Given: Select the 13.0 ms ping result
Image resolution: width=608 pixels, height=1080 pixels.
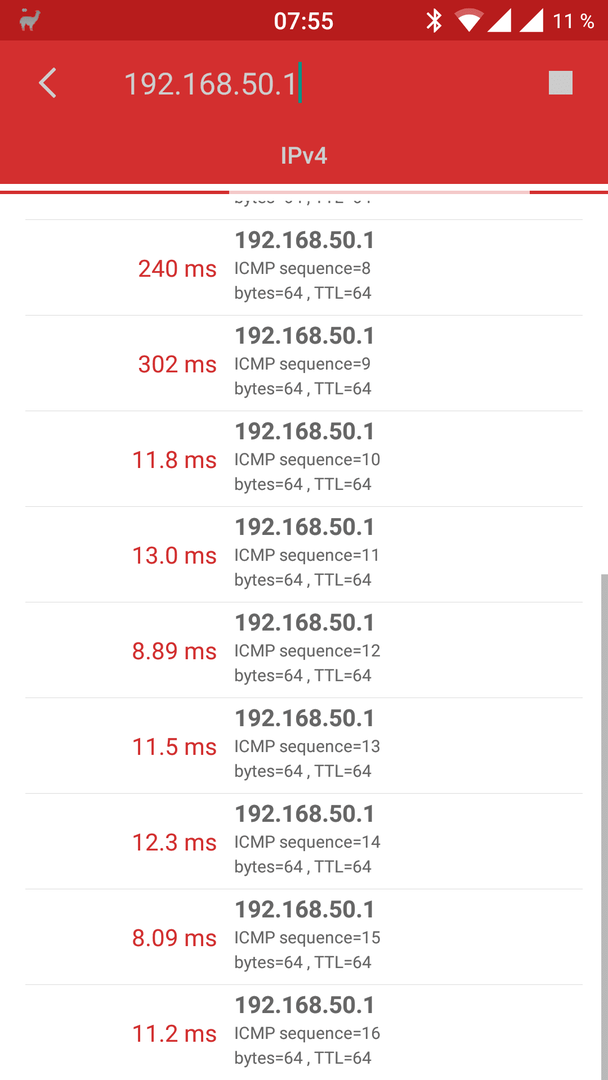Looking at the screenshot, I should (174, 555).
